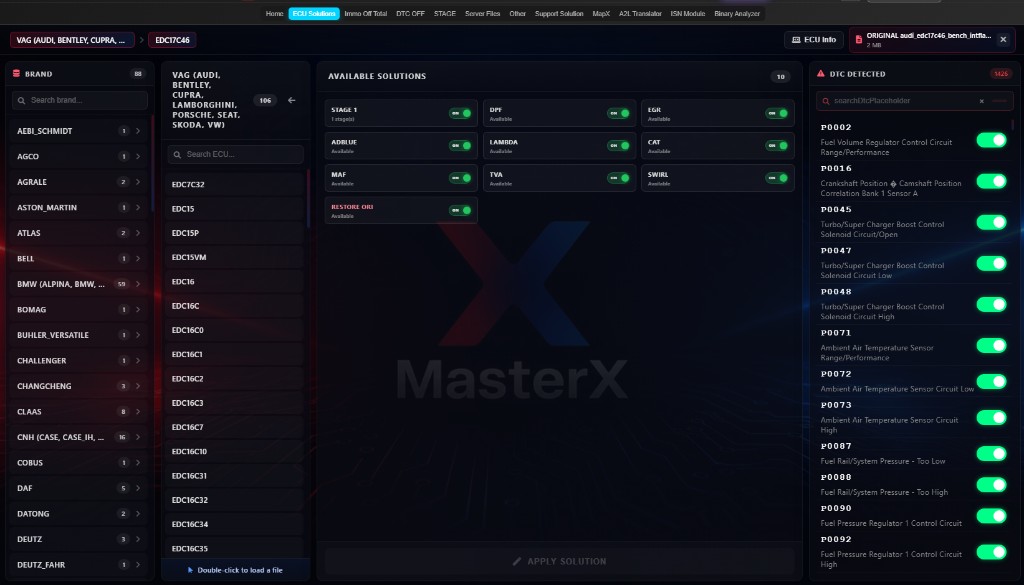This screenshot has height=585, width=1024.
Task: Toggle the RESTORE ORI switch
Action: coord(460,210)
